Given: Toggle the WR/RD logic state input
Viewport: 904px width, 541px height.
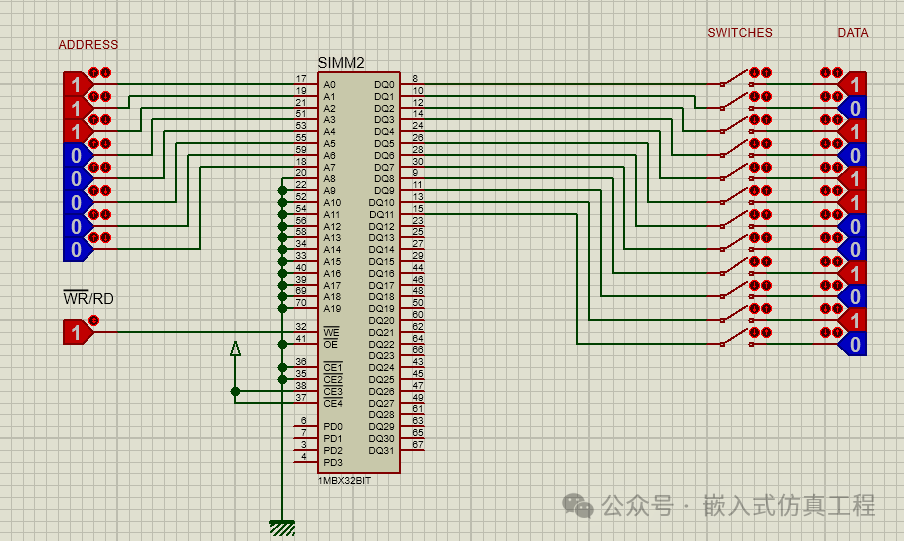Looking at the screenshot, I should pos(74,332).
